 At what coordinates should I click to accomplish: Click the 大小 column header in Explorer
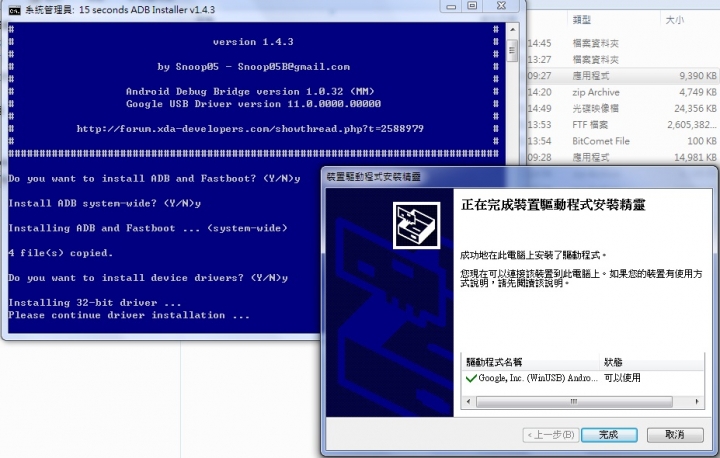pos(675,20)
